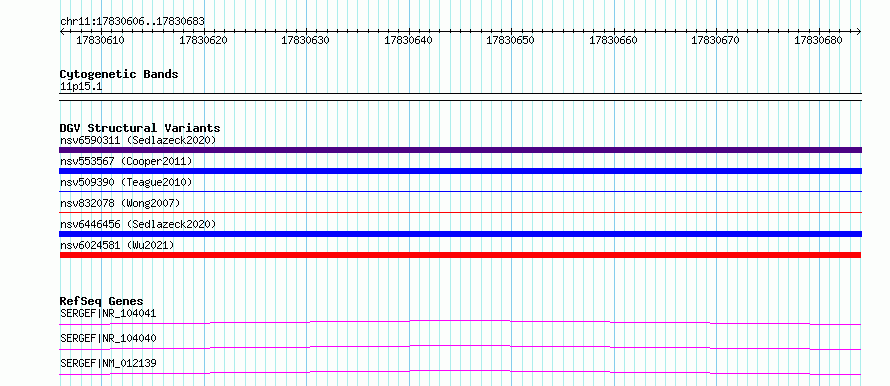The width and height of the screenshot is (890, 386).
Task: Click ruler position 17830610
Action: coord(100,40)
